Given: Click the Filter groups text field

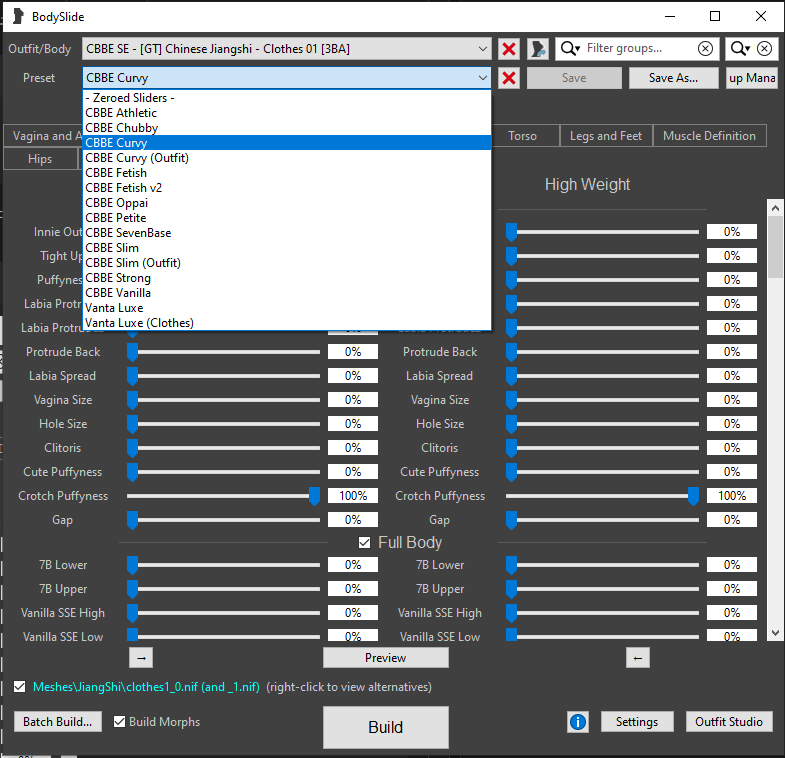Looking at the screenshot, I should [637, 49].
